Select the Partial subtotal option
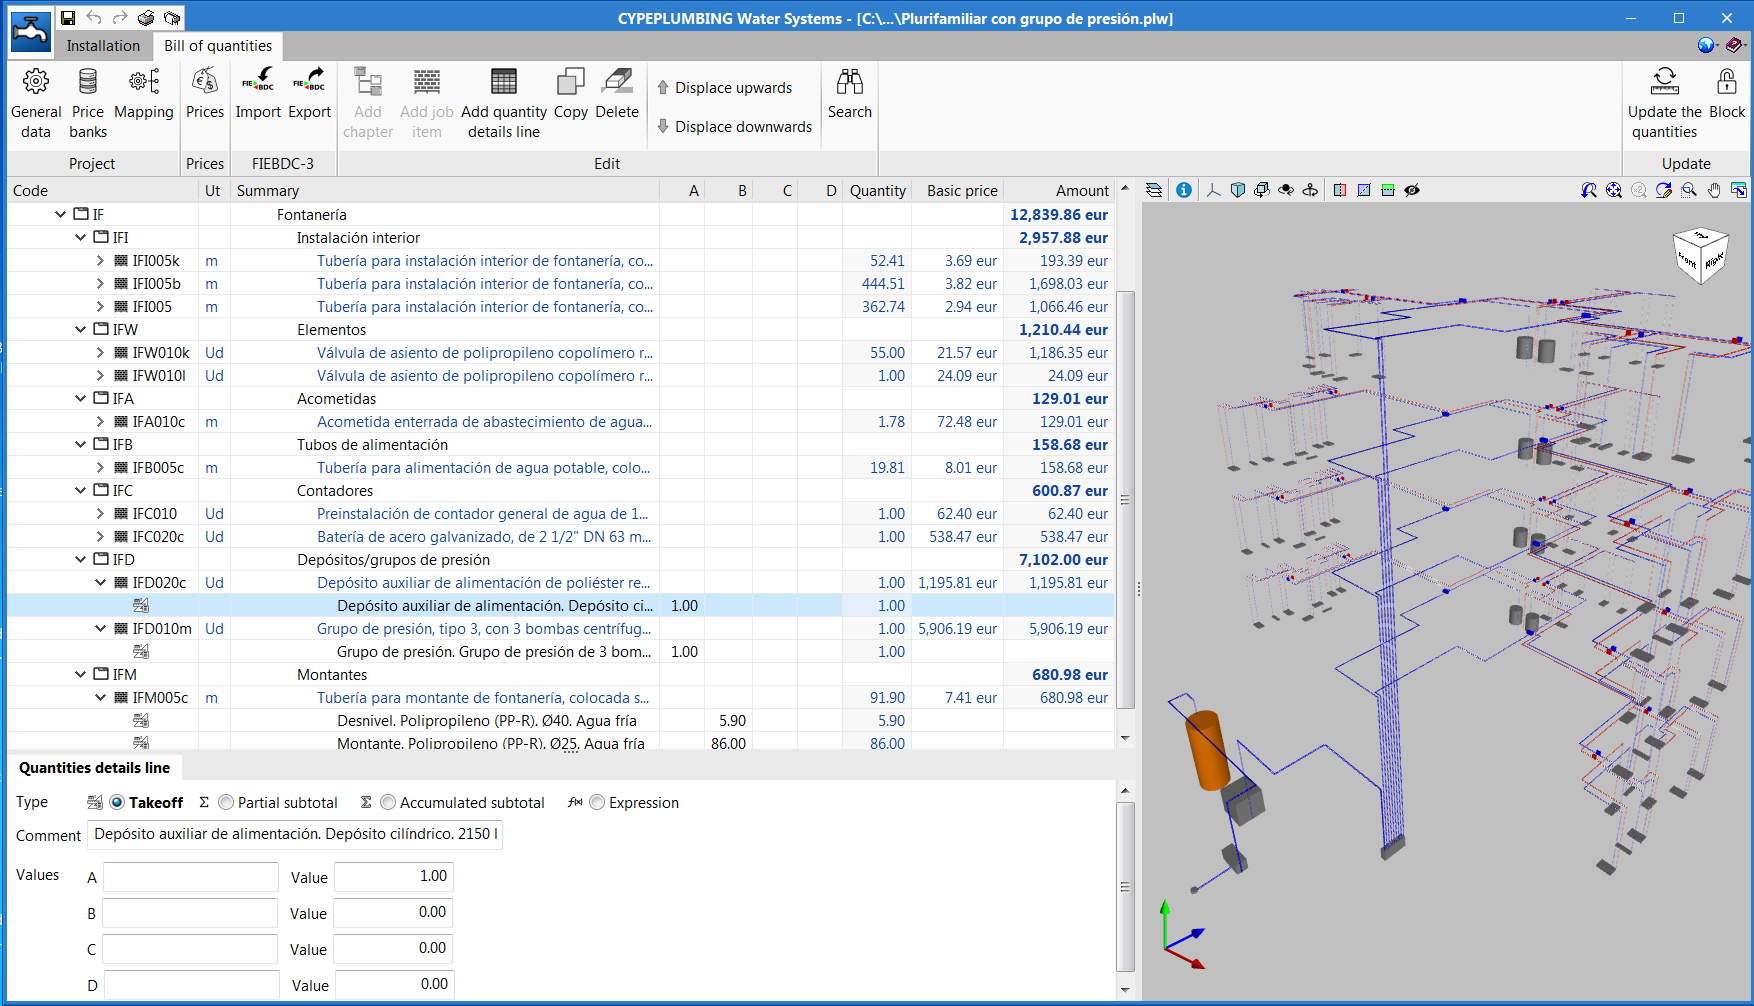 point(227,802)
